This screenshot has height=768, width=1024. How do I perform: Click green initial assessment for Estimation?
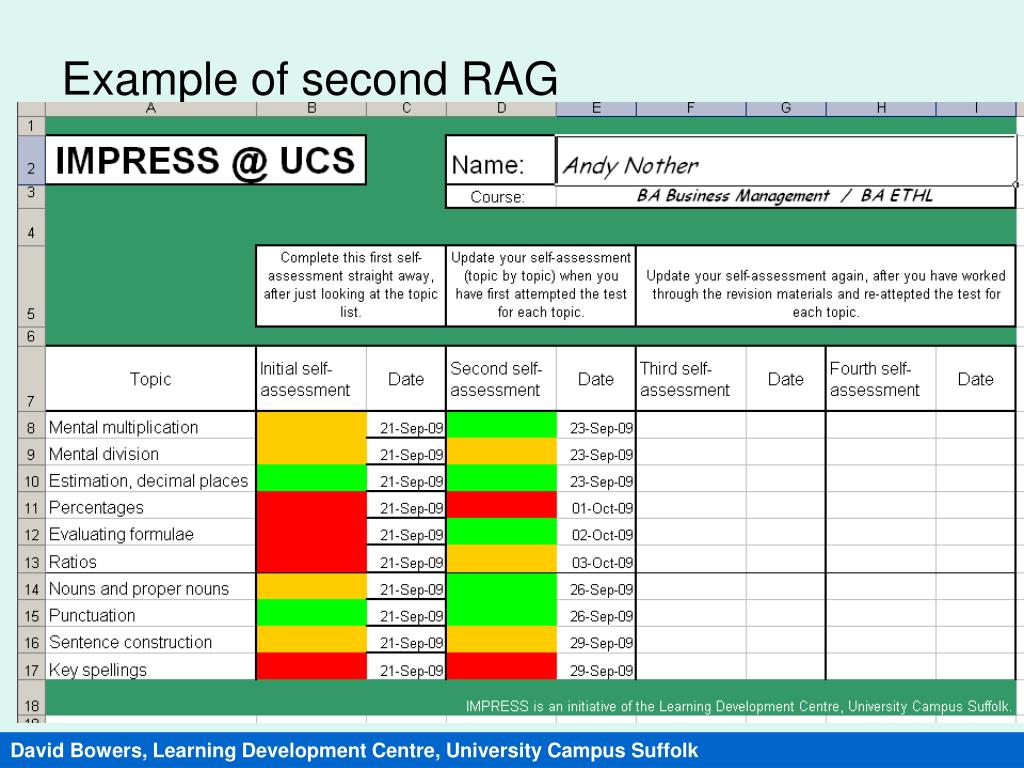coord(312,479)
